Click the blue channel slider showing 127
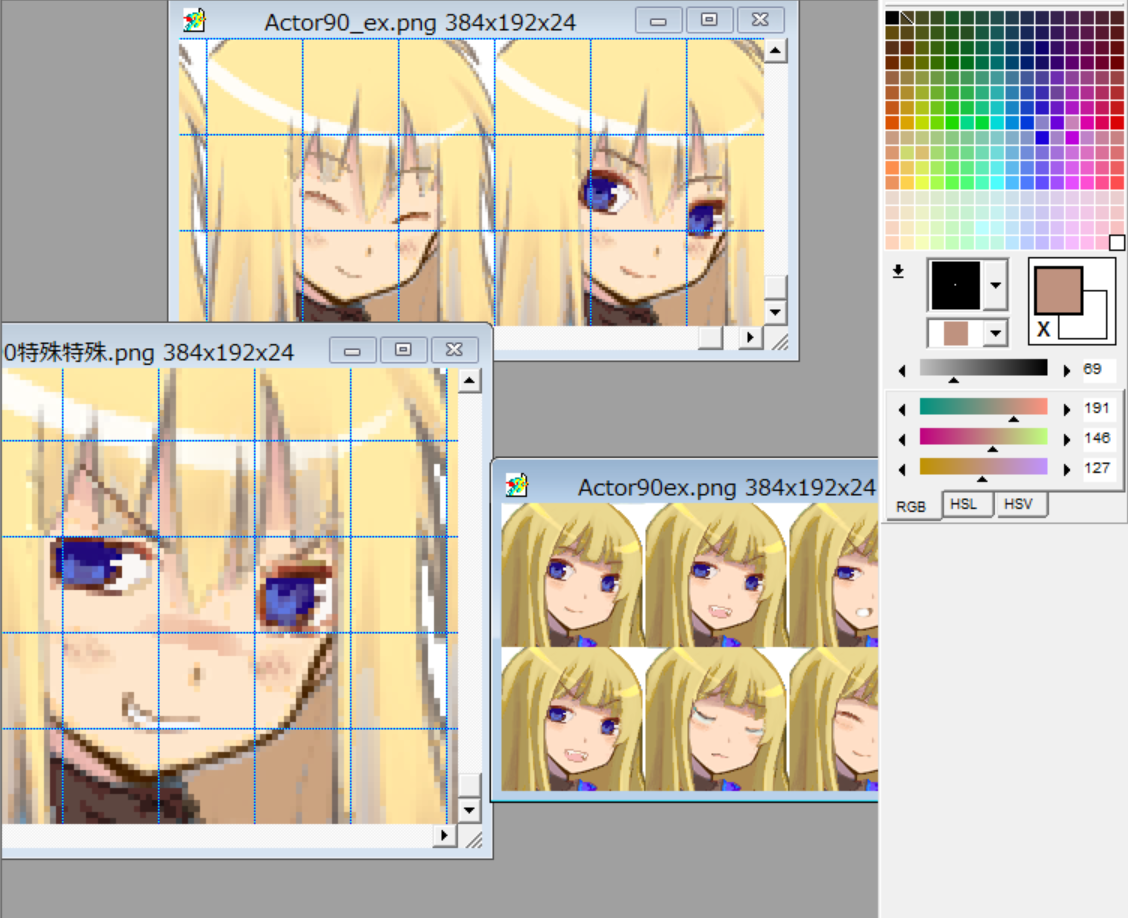 [983, 466]
